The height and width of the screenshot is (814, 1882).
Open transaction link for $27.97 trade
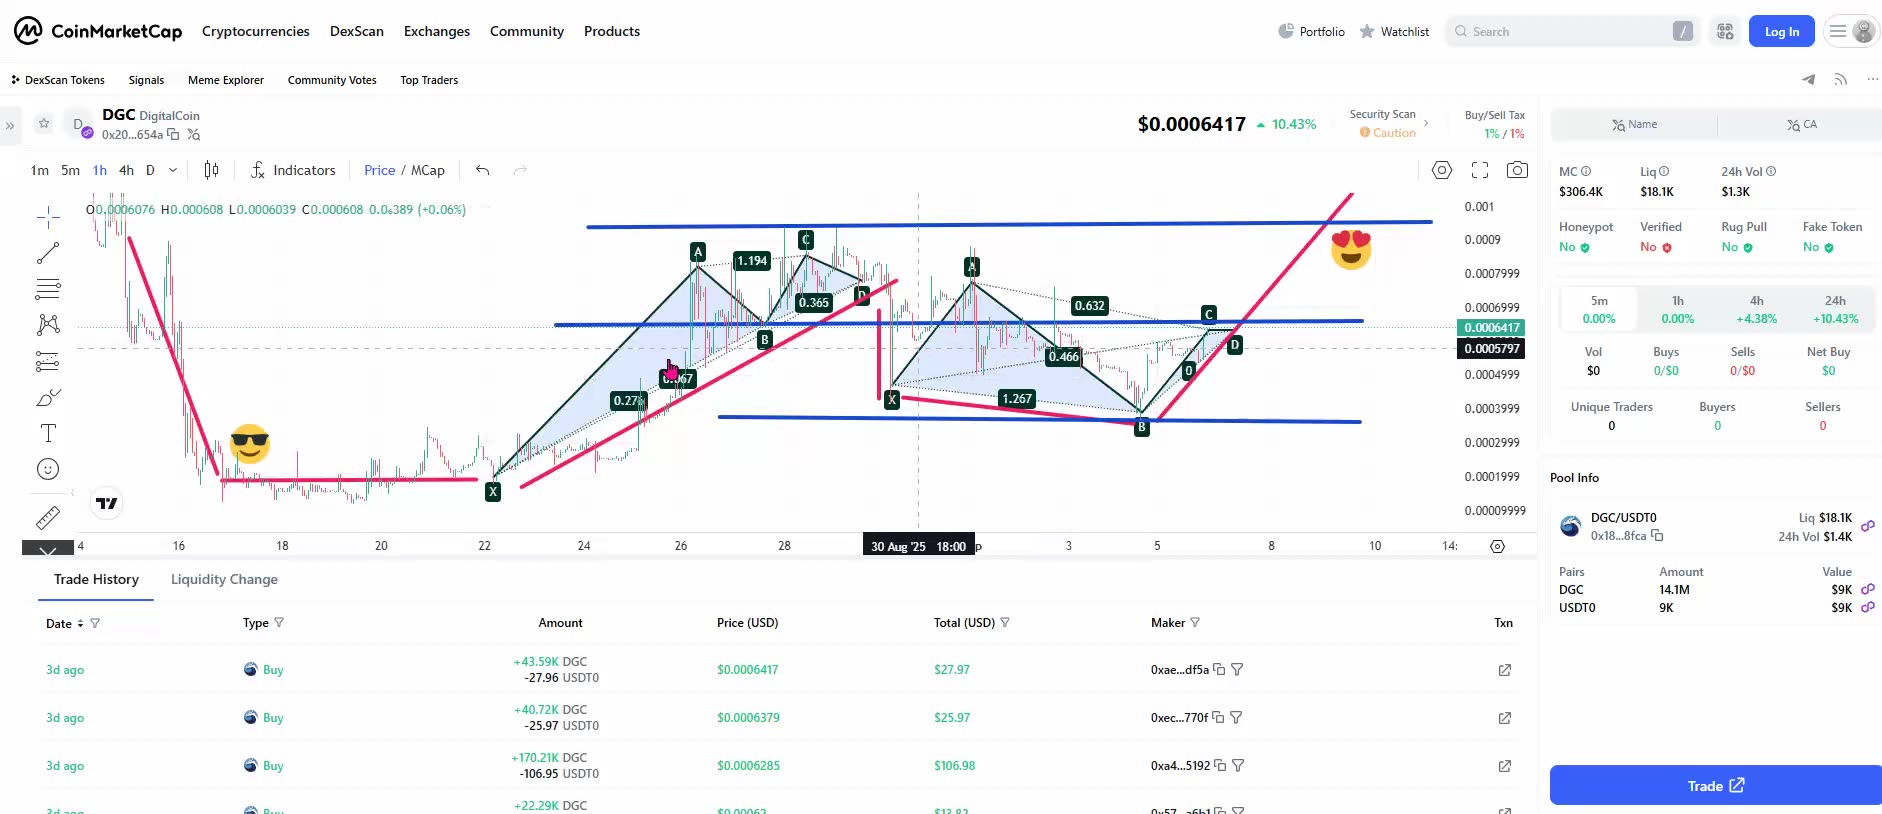(1505, 670)
